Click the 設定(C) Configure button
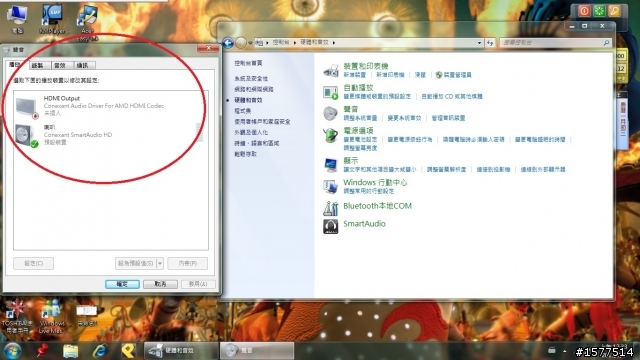This screenshot has width=640, height=360. point(33,263)
